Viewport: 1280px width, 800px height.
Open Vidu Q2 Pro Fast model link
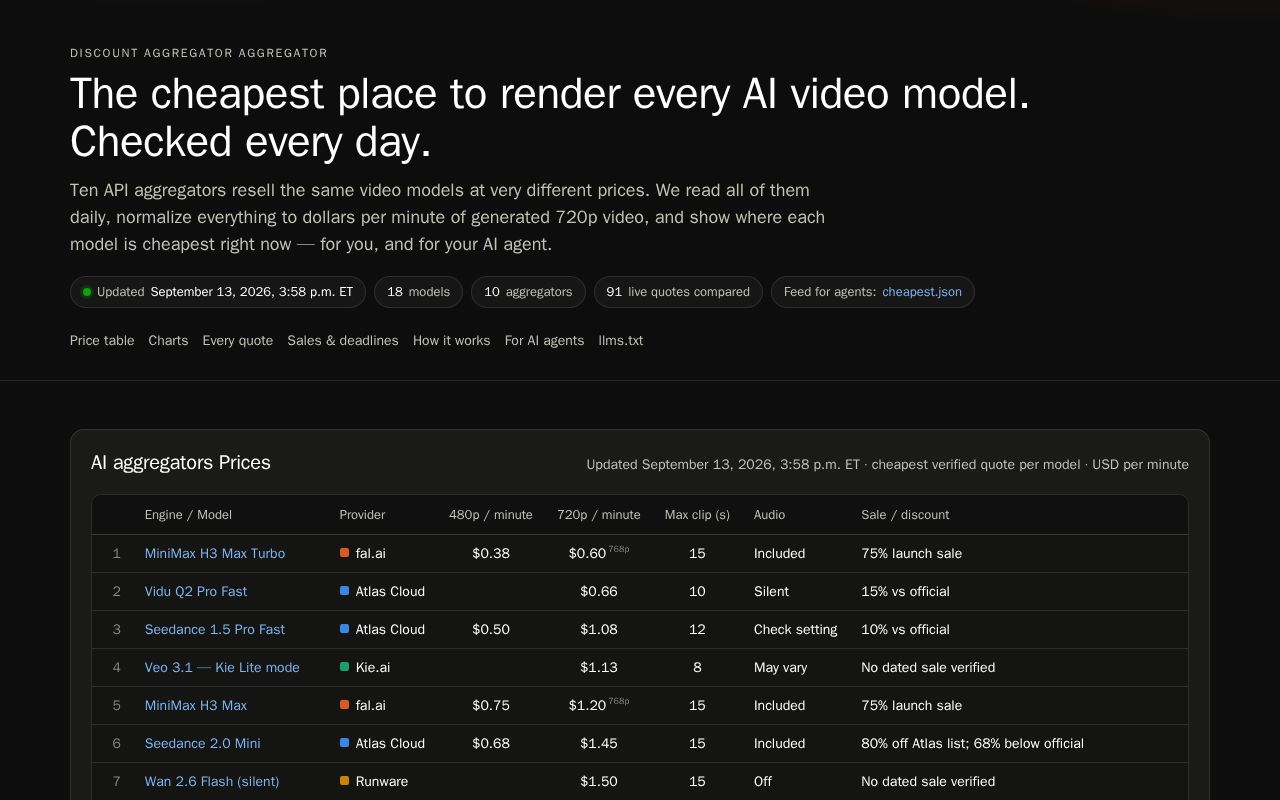(196, 591)
